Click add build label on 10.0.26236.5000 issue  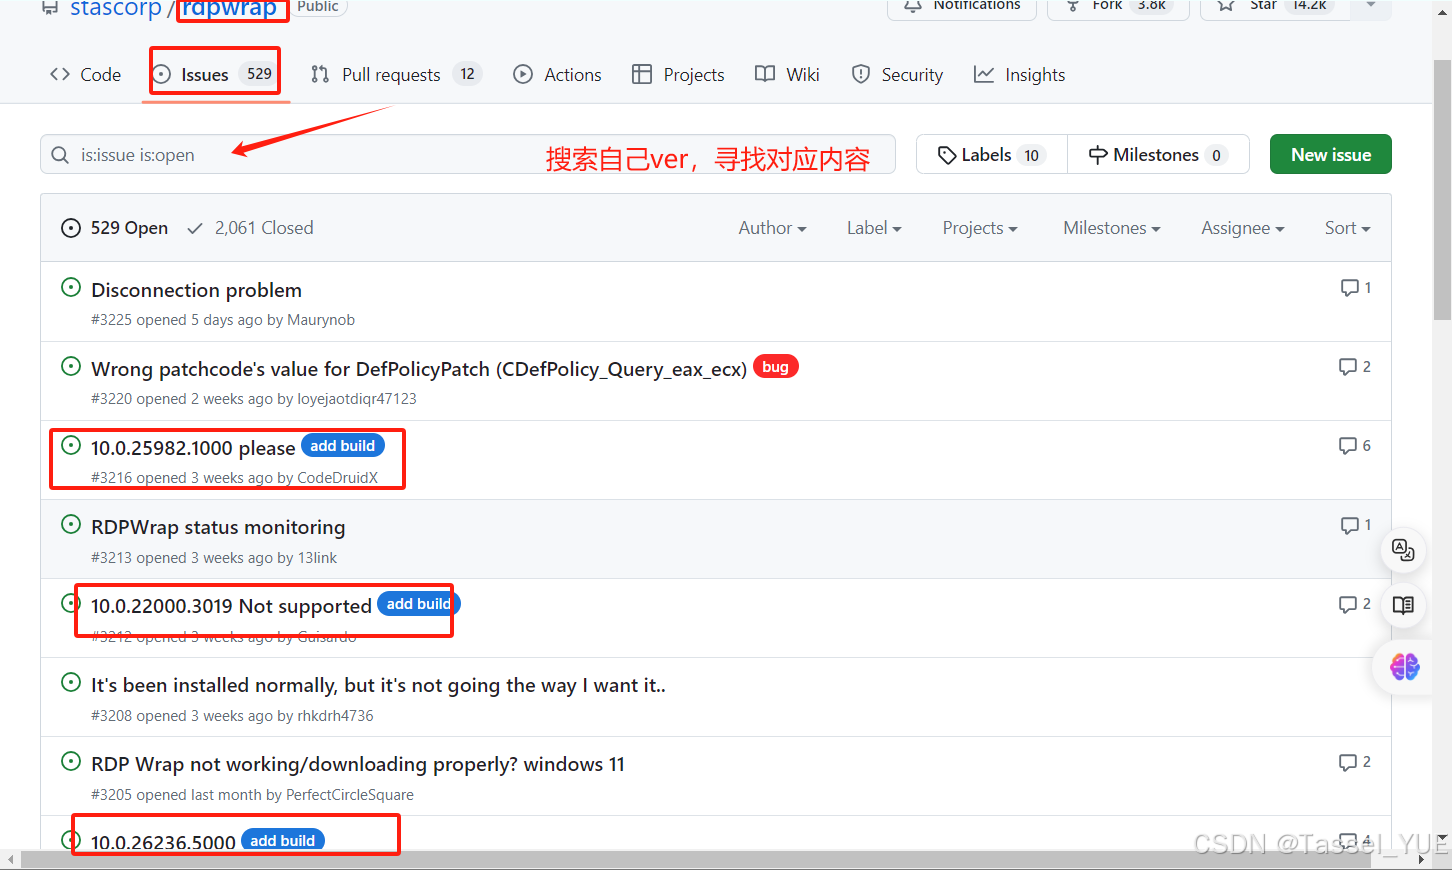(x=283, y=840)
